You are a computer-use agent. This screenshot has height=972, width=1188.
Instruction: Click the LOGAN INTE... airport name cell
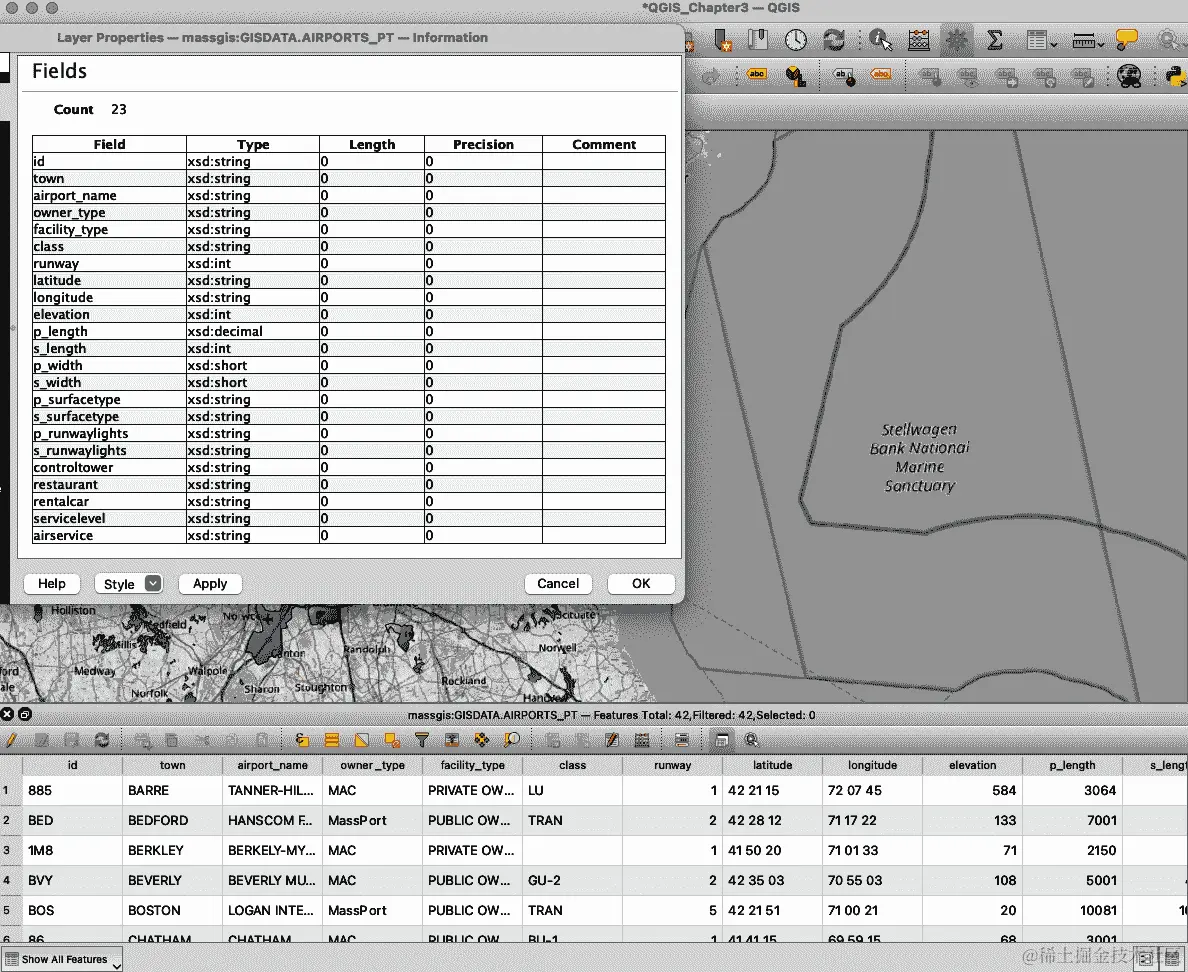[x=272, y=910]
